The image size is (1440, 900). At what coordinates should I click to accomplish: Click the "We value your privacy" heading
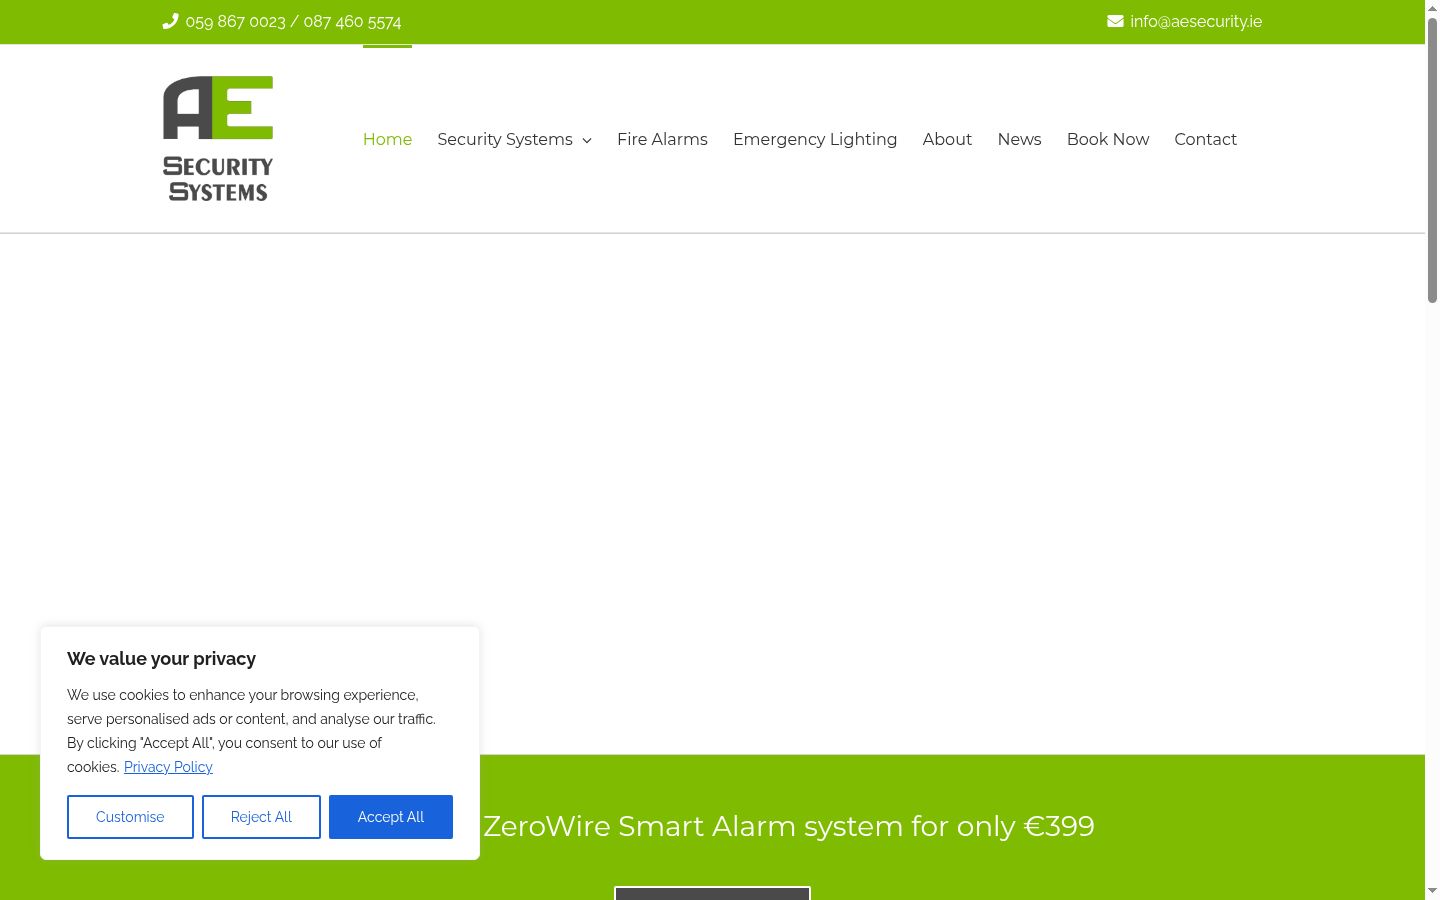(x=161, y=659)
